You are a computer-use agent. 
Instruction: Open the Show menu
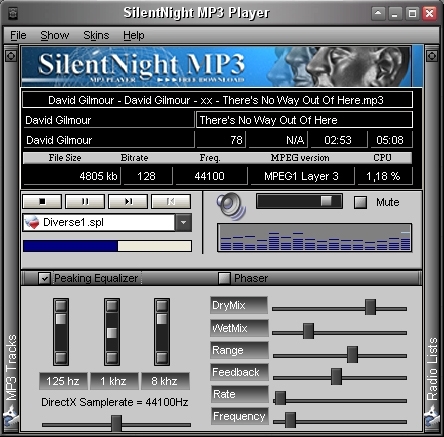click(55, 35)
